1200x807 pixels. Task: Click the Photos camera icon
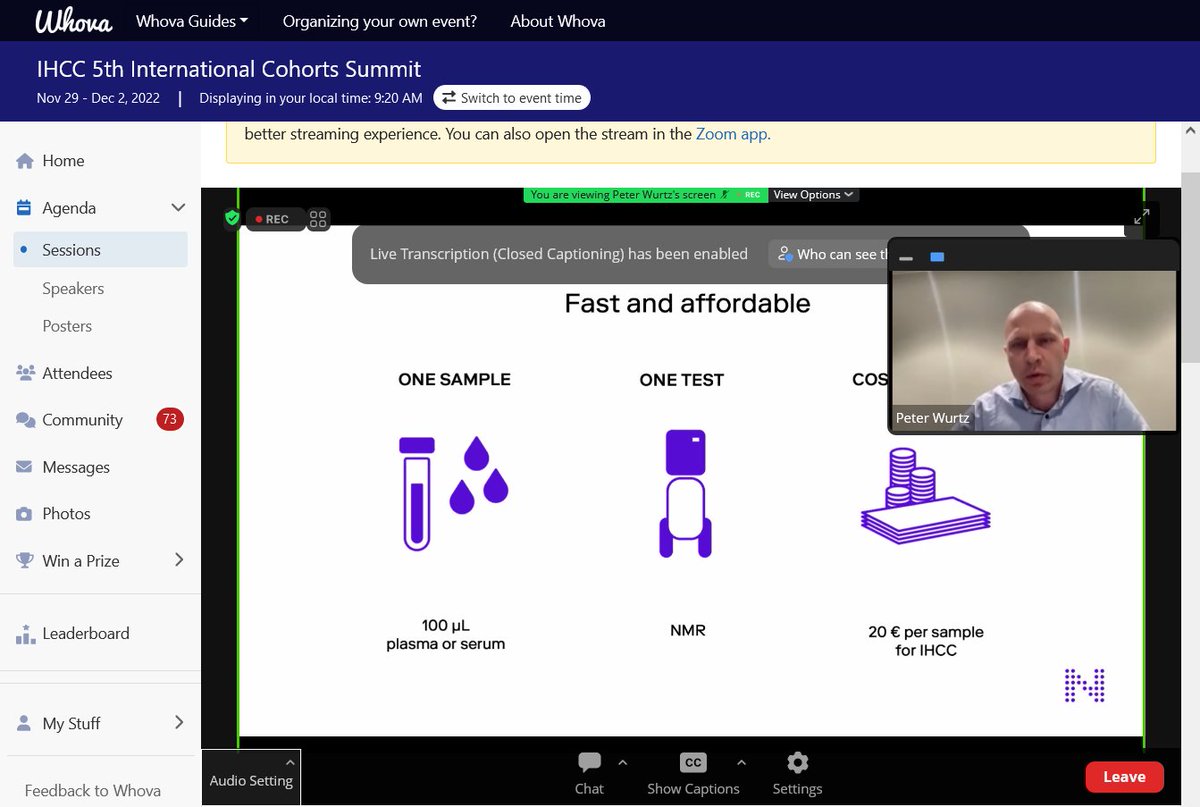[25, 514]
